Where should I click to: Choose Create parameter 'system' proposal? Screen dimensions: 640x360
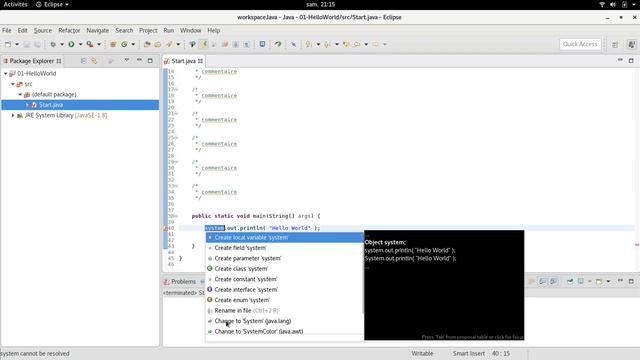tap(284, 258)
